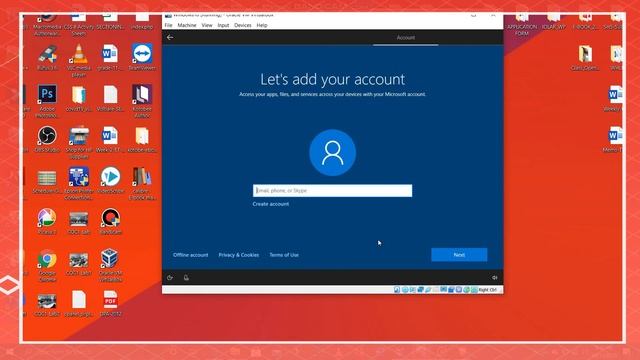Open the Week 2 Word document on desktop
Screen dimensions: 640x360
coord(110,139)
